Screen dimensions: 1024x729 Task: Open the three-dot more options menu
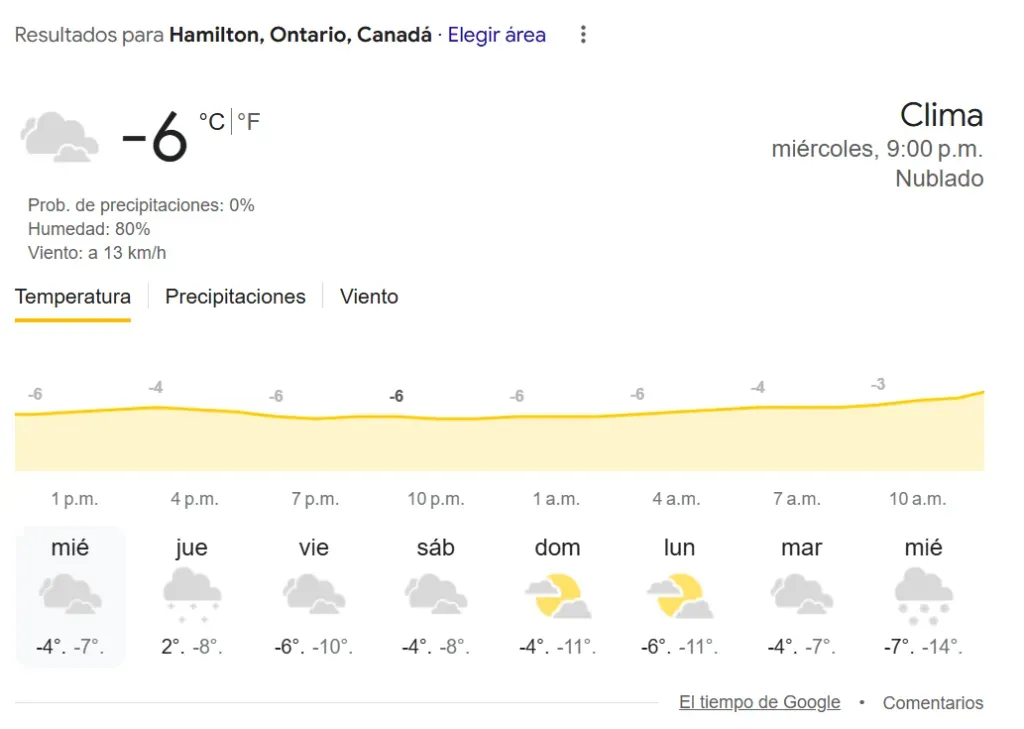pos(583,35)
